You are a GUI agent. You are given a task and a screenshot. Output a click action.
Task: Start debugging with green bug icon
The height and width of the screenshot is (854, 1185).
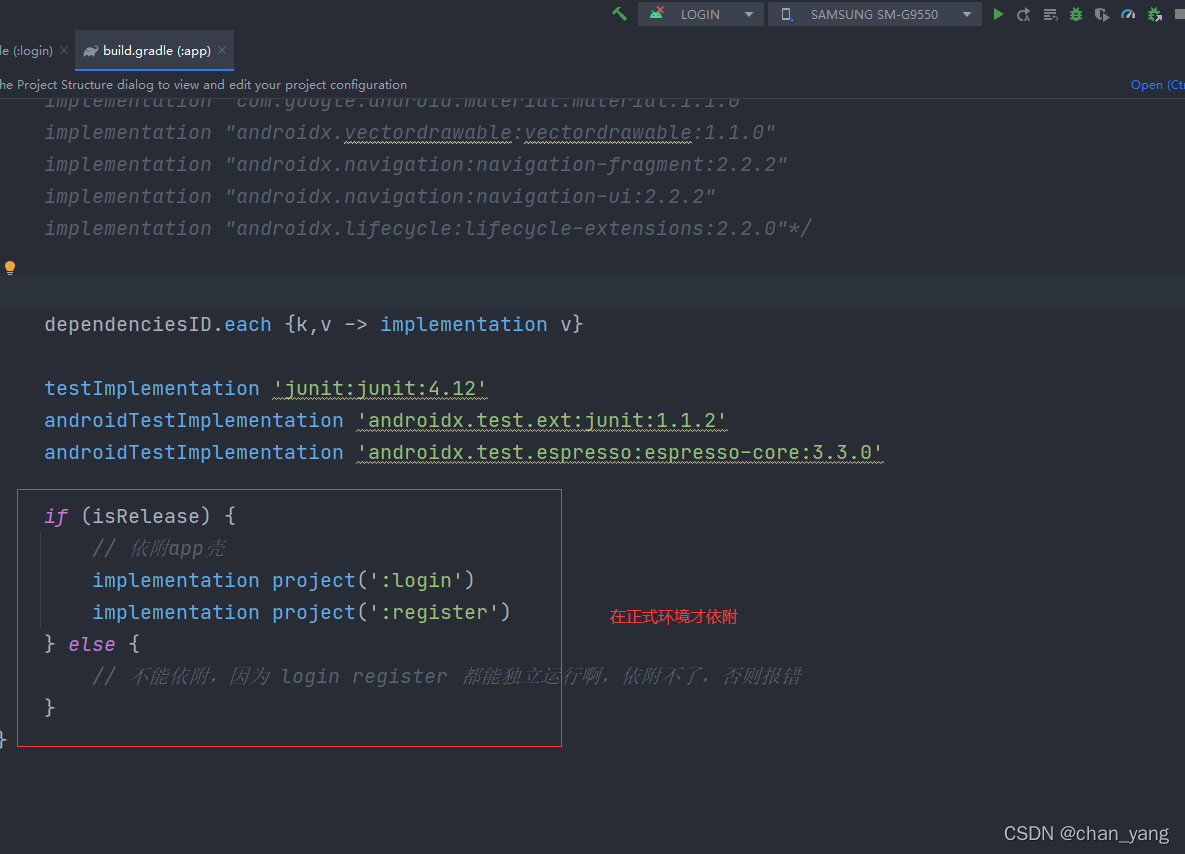(x=1076, y=14)
